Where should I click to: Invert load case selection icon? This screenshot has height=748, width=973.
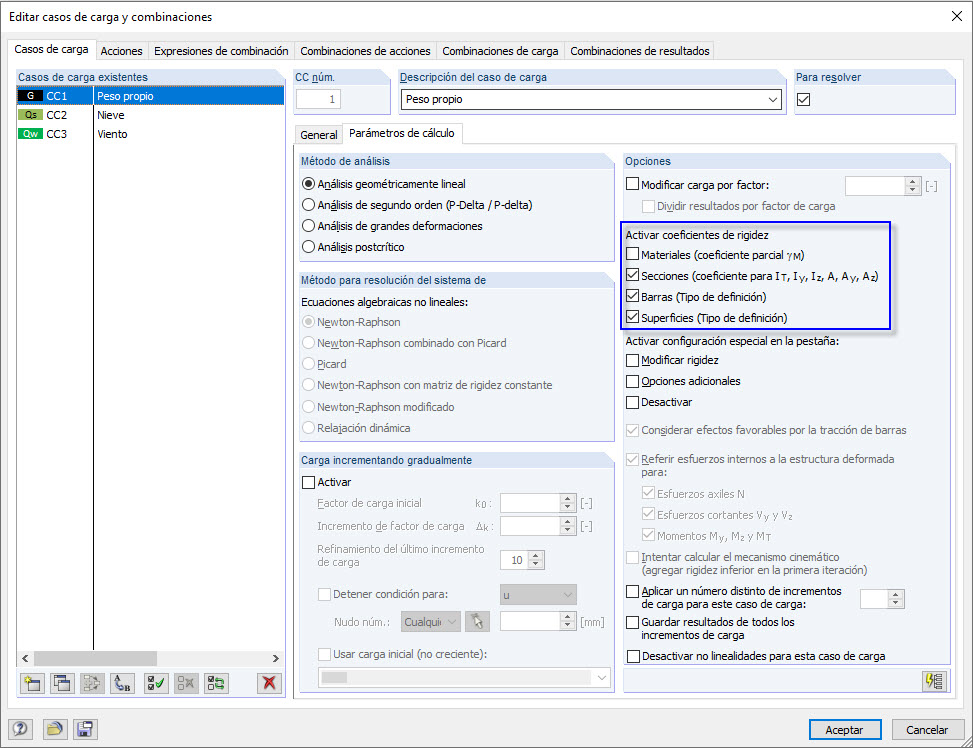[x=217, y=683]
